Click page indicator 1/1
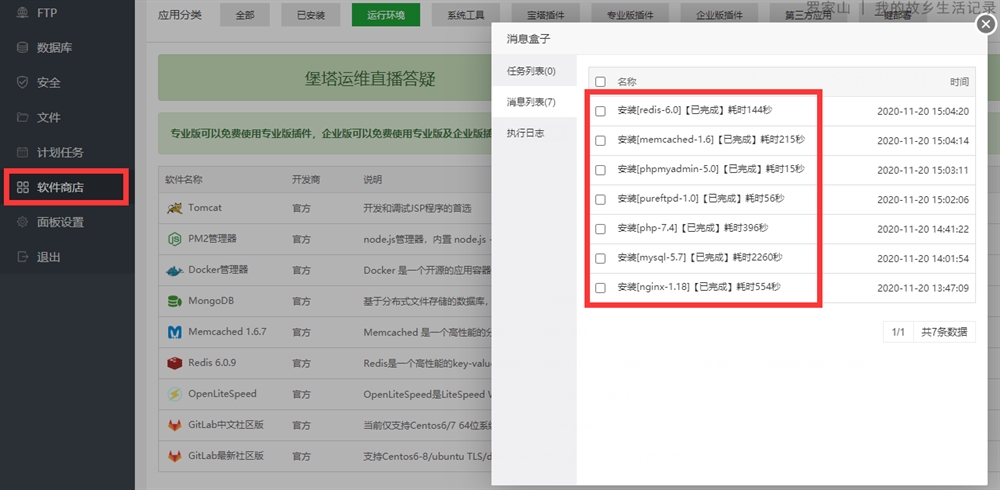Screen dimensions: 1000x490 898,332
